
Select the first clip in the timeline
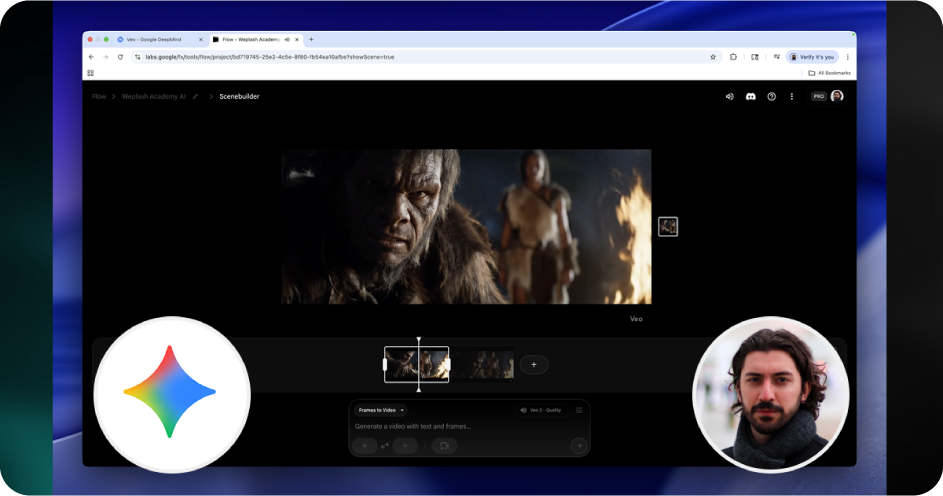pyautogui.click(x=417, y=364)
